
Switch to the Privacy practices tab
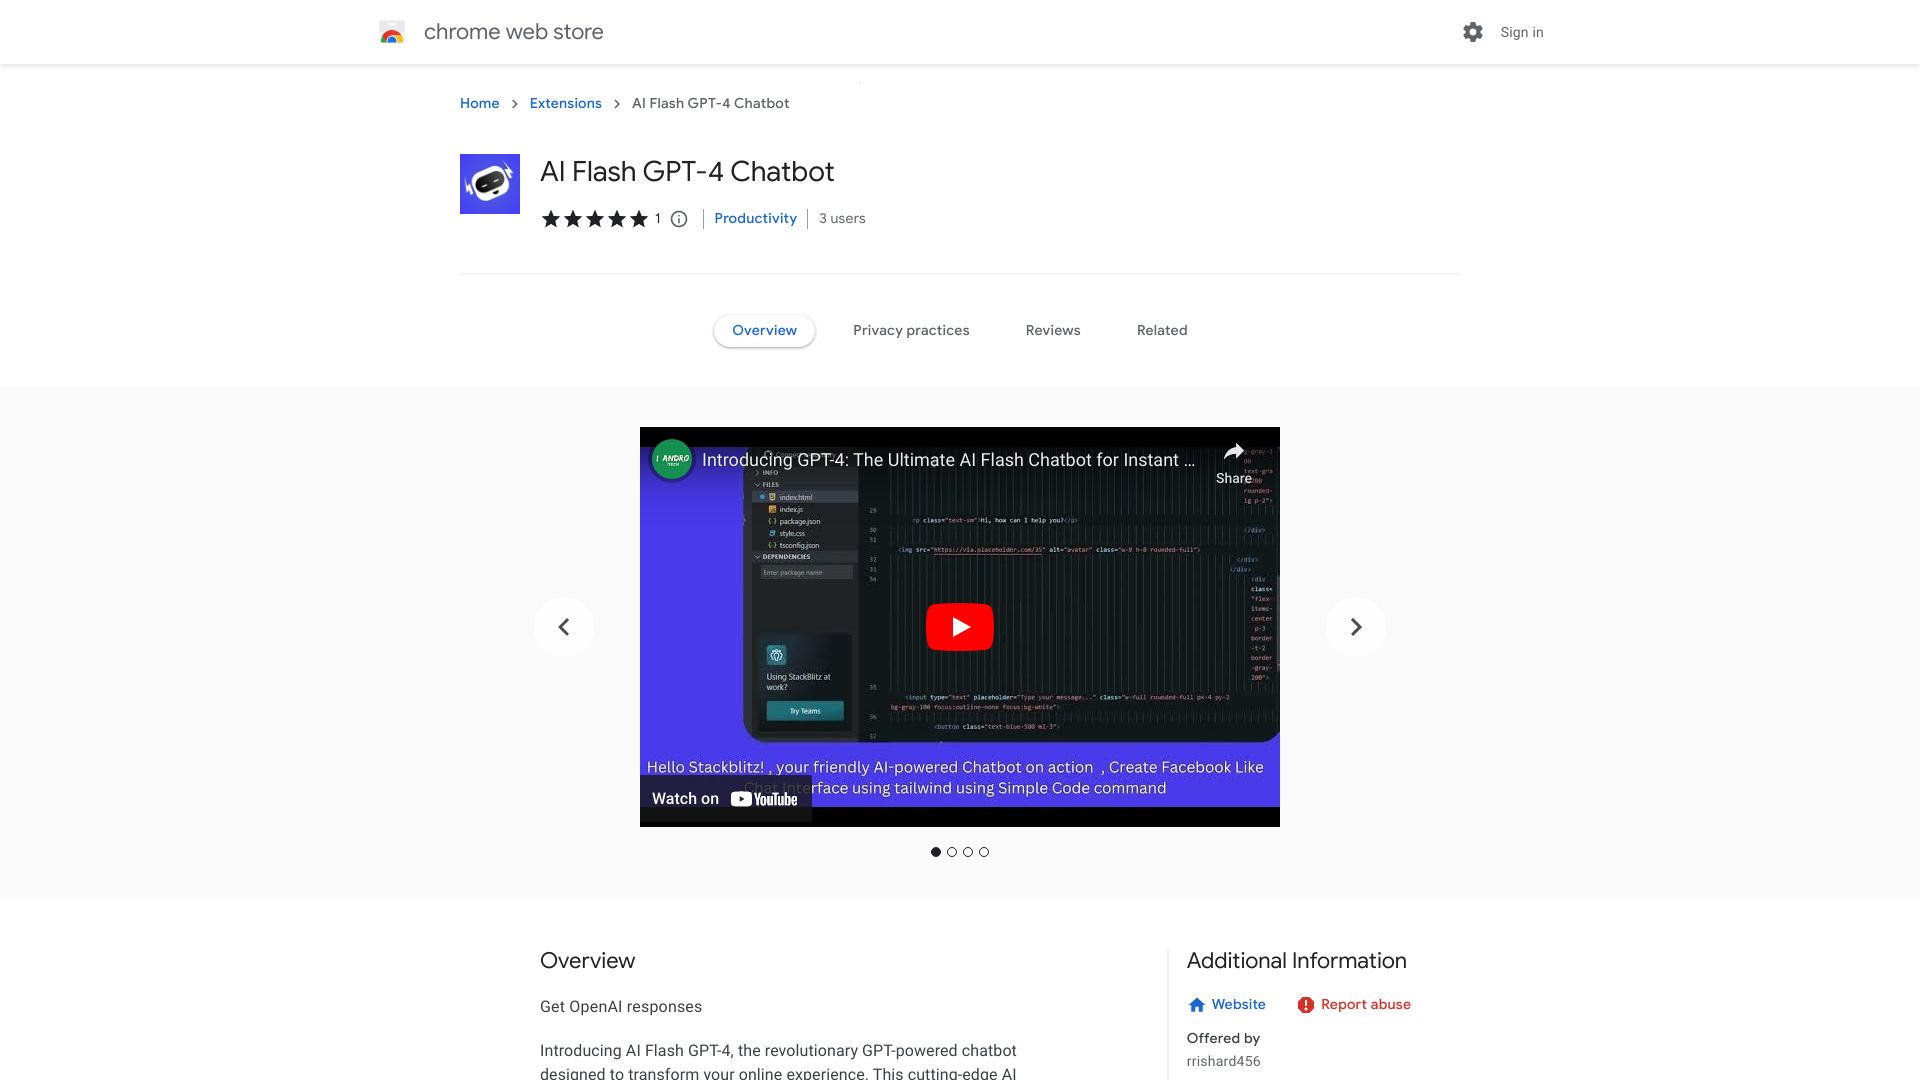(x=911, y=330)
